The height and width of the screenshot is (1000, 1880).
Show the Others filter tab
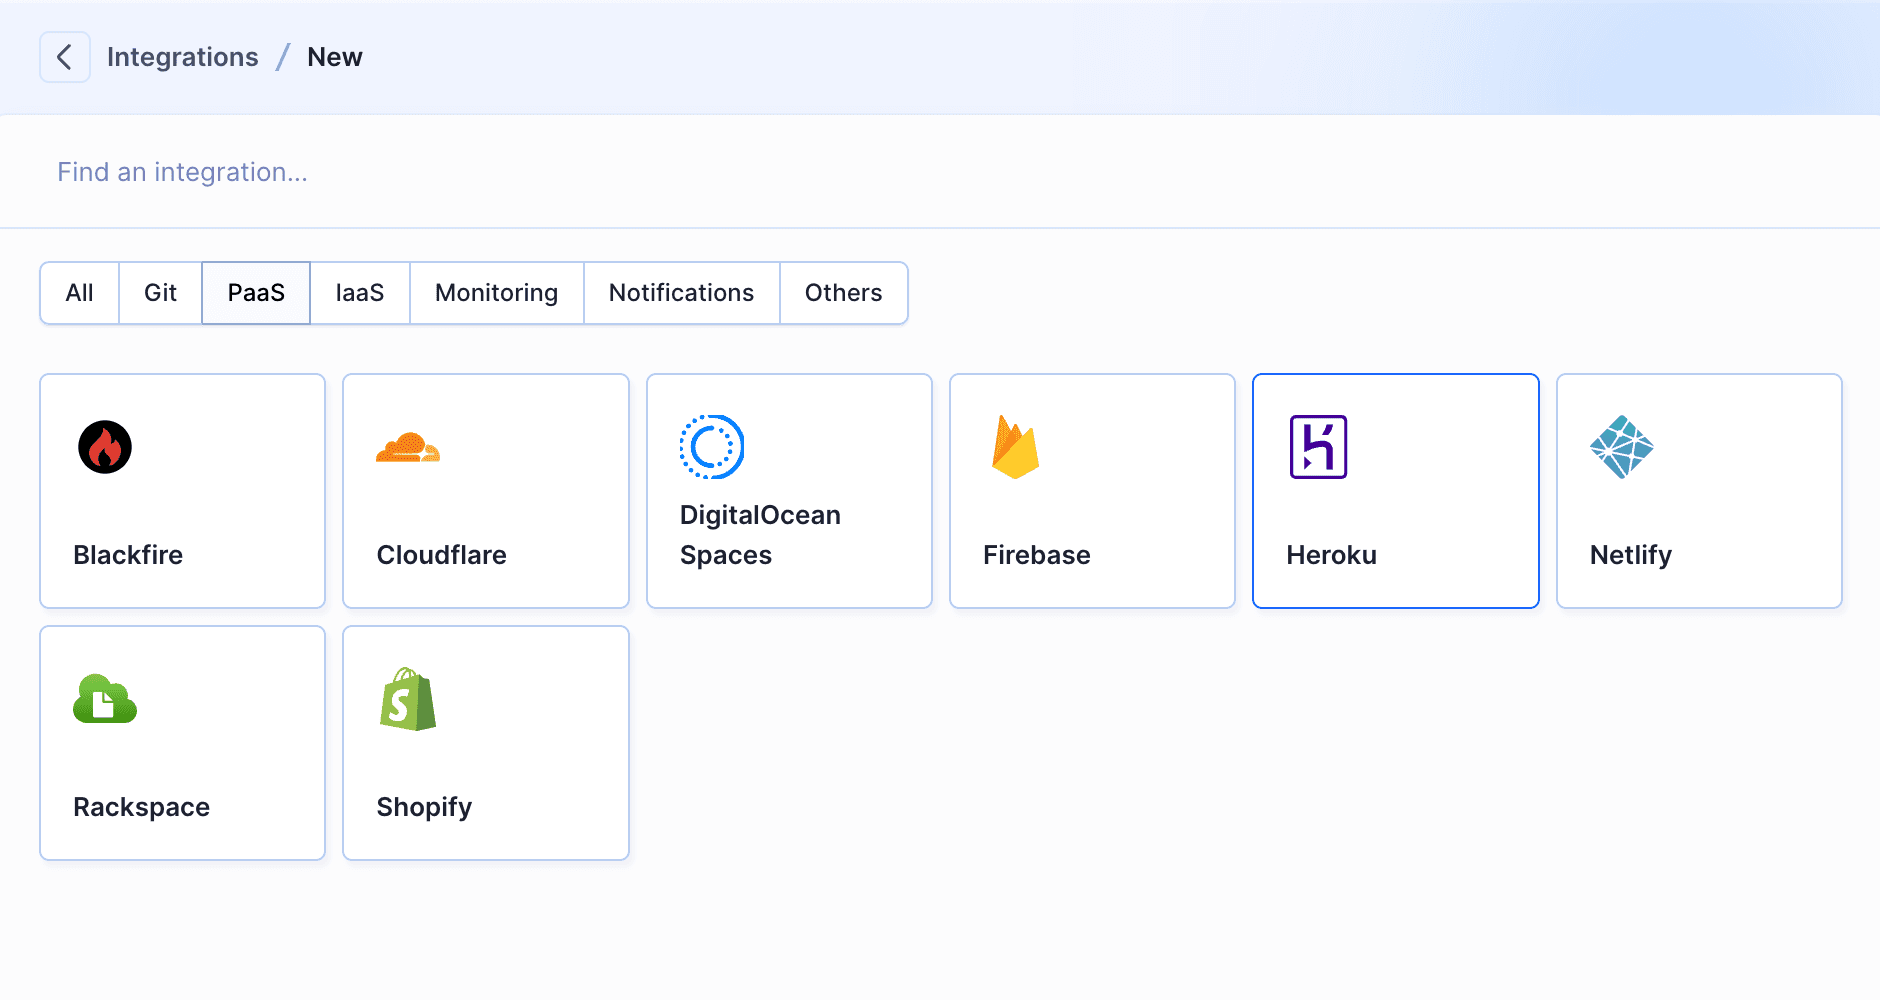tap(844, 293)
